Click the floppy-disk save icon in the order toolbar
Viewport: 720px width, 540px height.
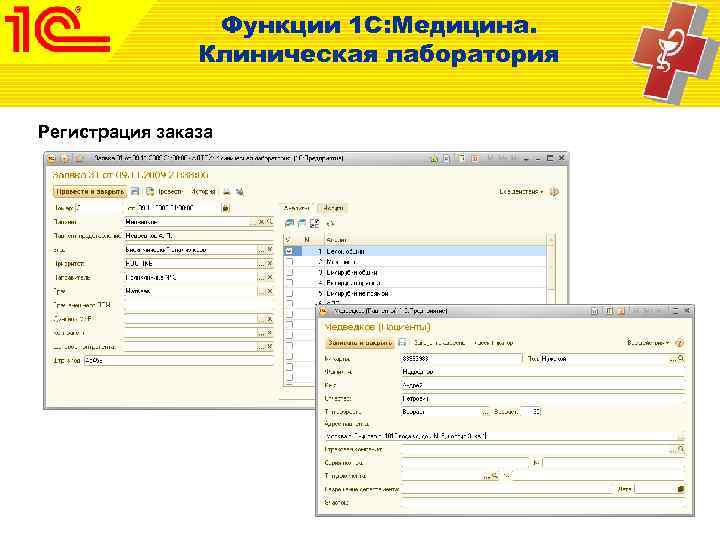click(135, 191)
